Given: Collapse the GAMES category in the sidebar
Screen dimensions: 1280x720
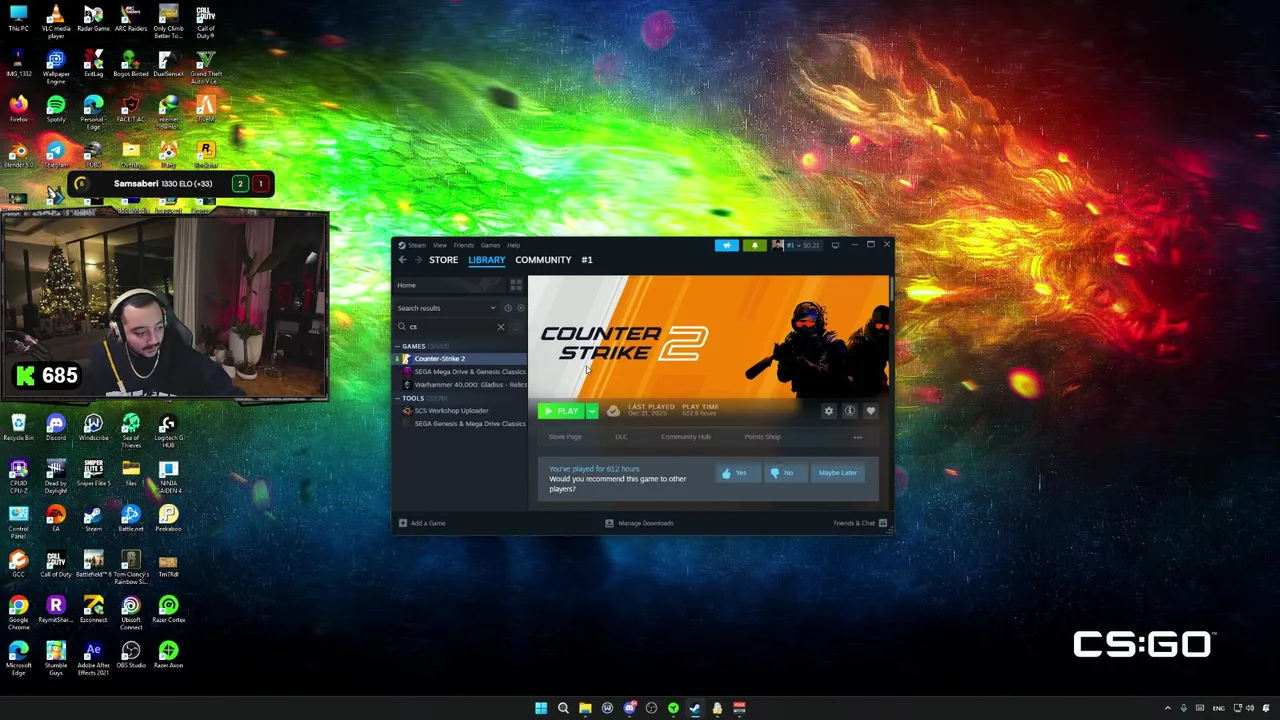Looking at the screenshot, I should pos(397,346).
